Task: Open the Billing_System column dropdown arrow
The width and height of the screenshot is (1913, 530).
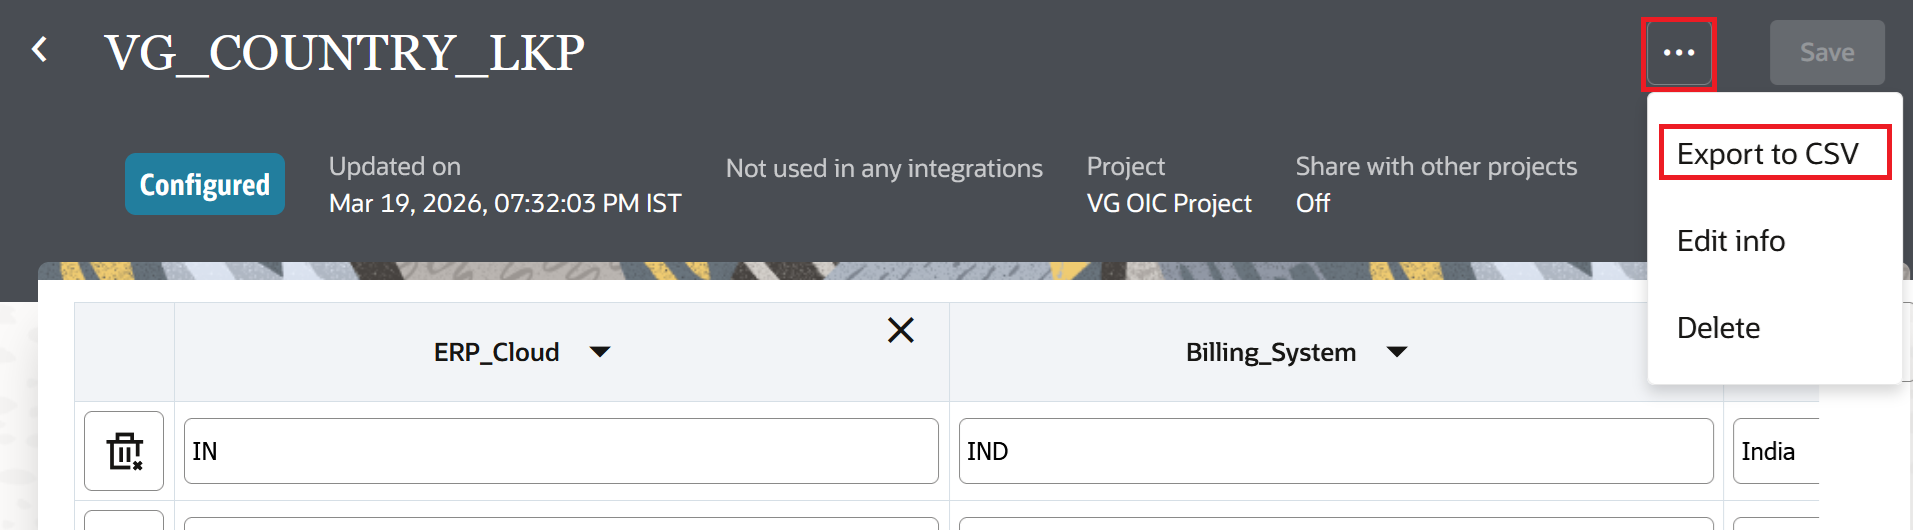Action: pos(1397,352)
